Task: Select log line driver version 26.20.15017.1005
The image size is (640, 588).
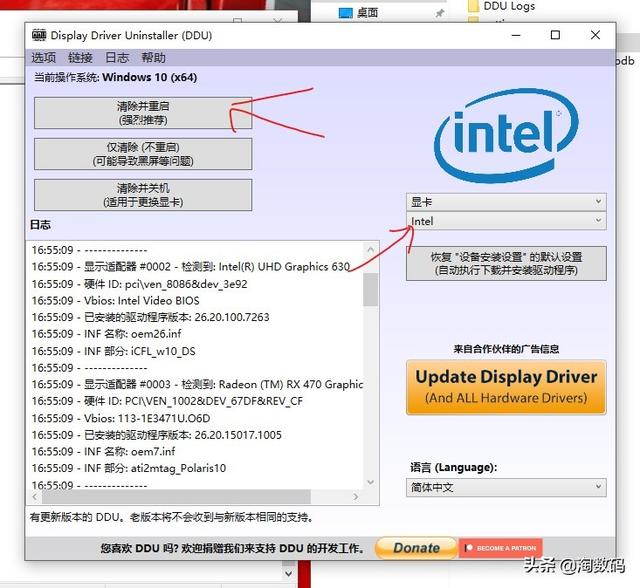Action: pos(157,435)
